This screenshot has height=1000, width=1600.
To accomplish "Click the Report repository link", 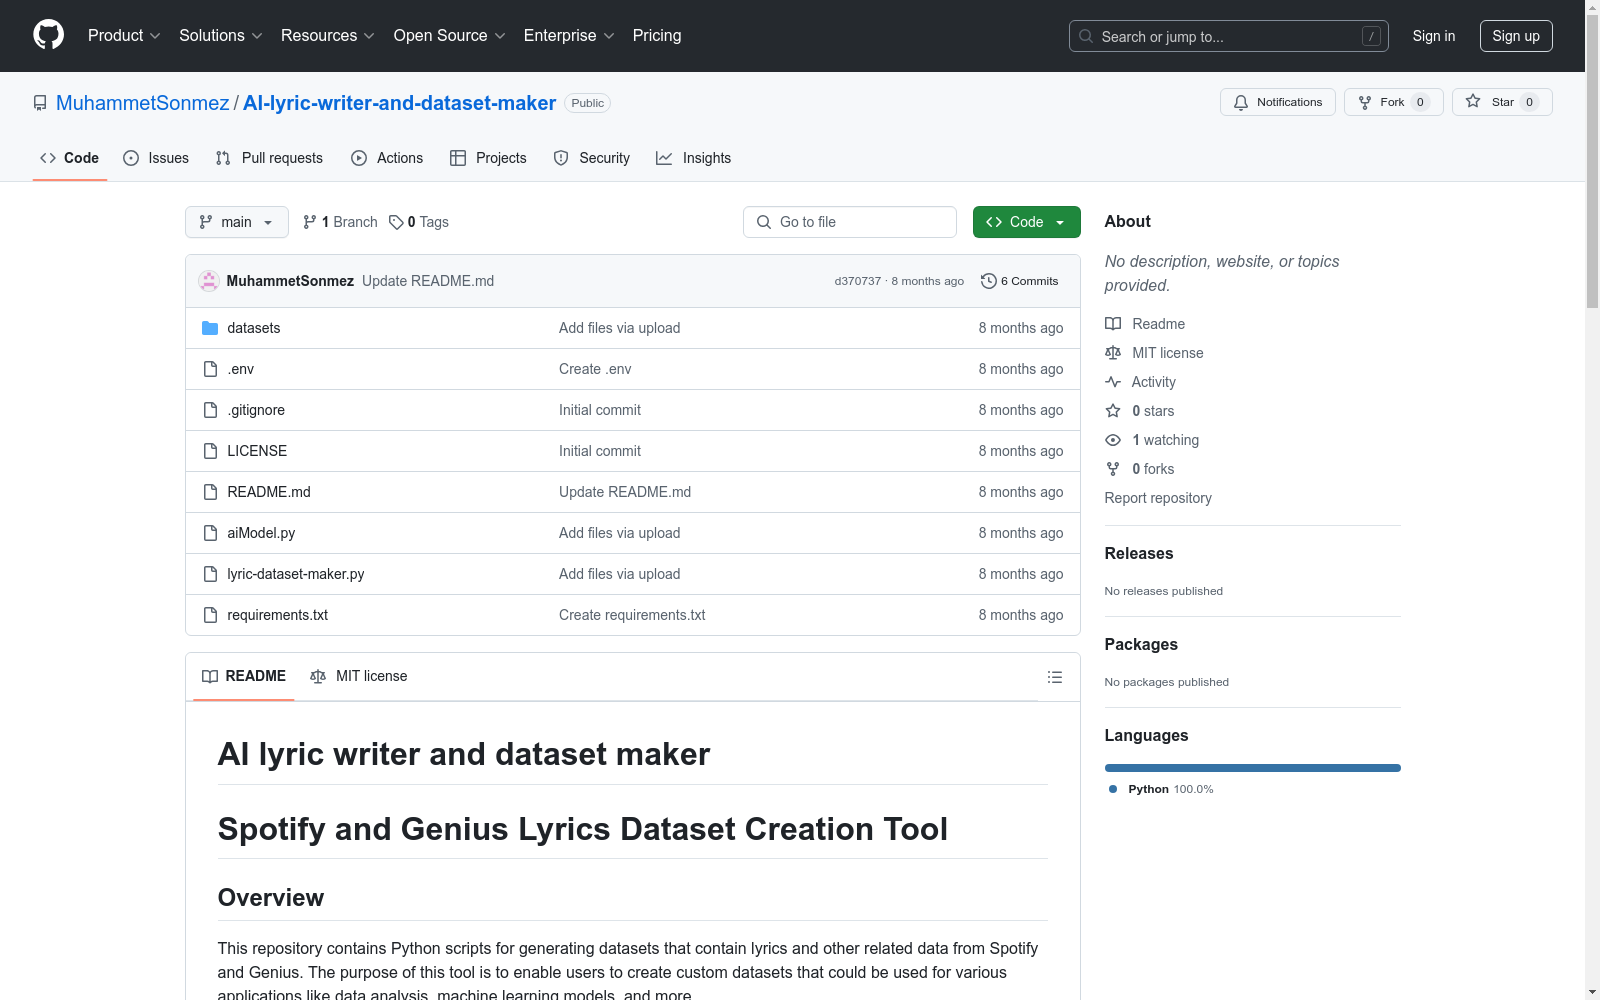I will click(x=1158, y=498).
